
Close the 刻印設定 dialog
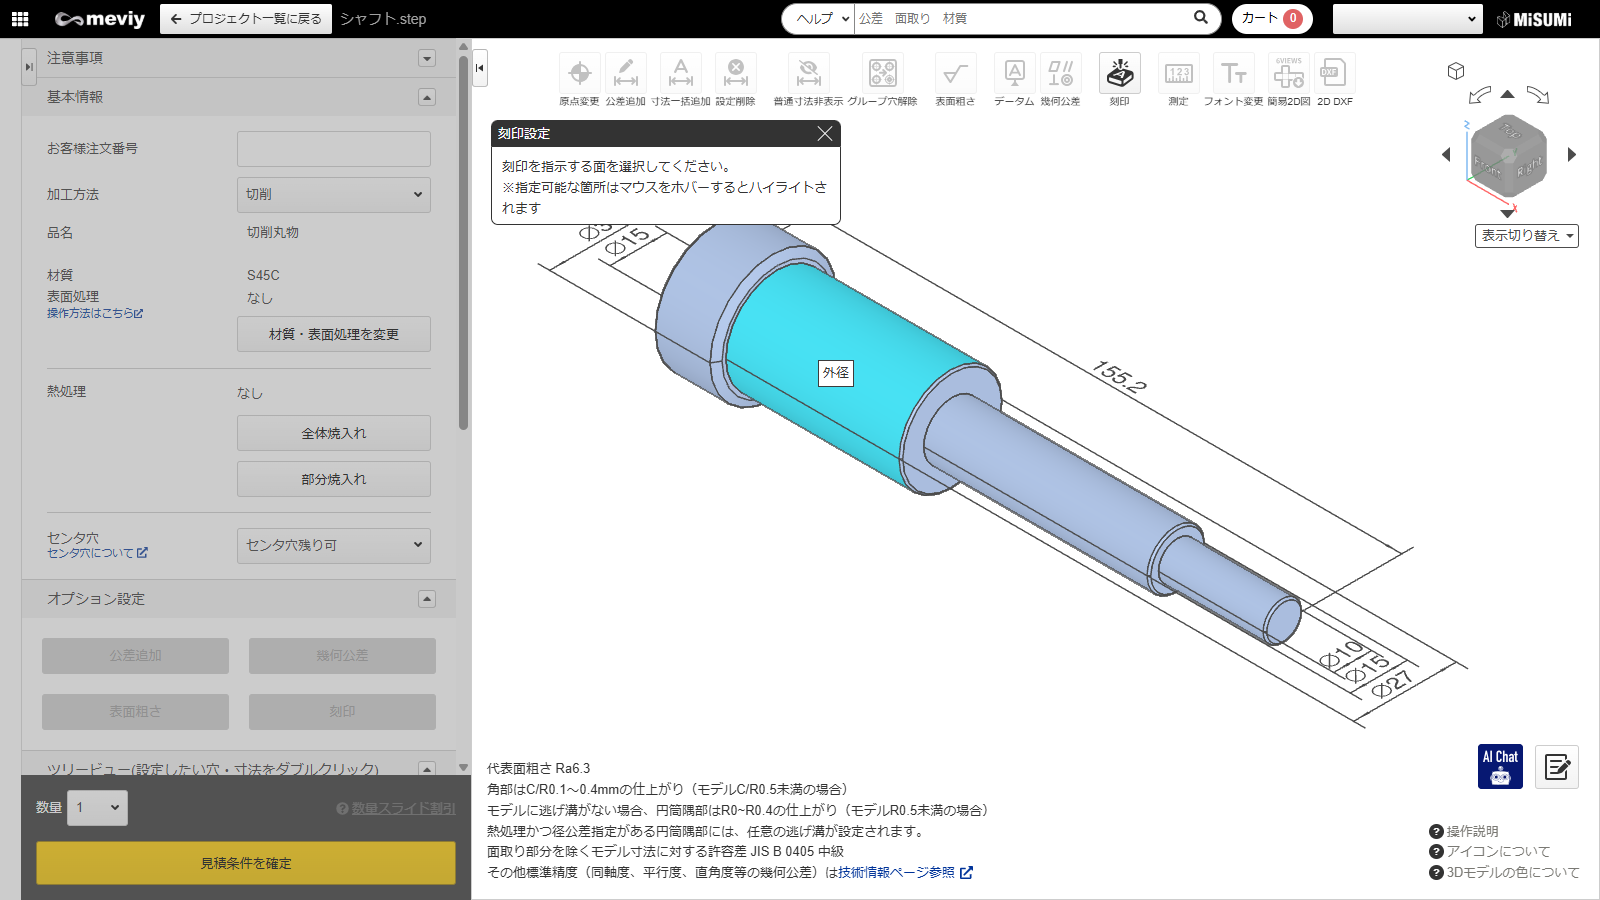click(824, 134)
